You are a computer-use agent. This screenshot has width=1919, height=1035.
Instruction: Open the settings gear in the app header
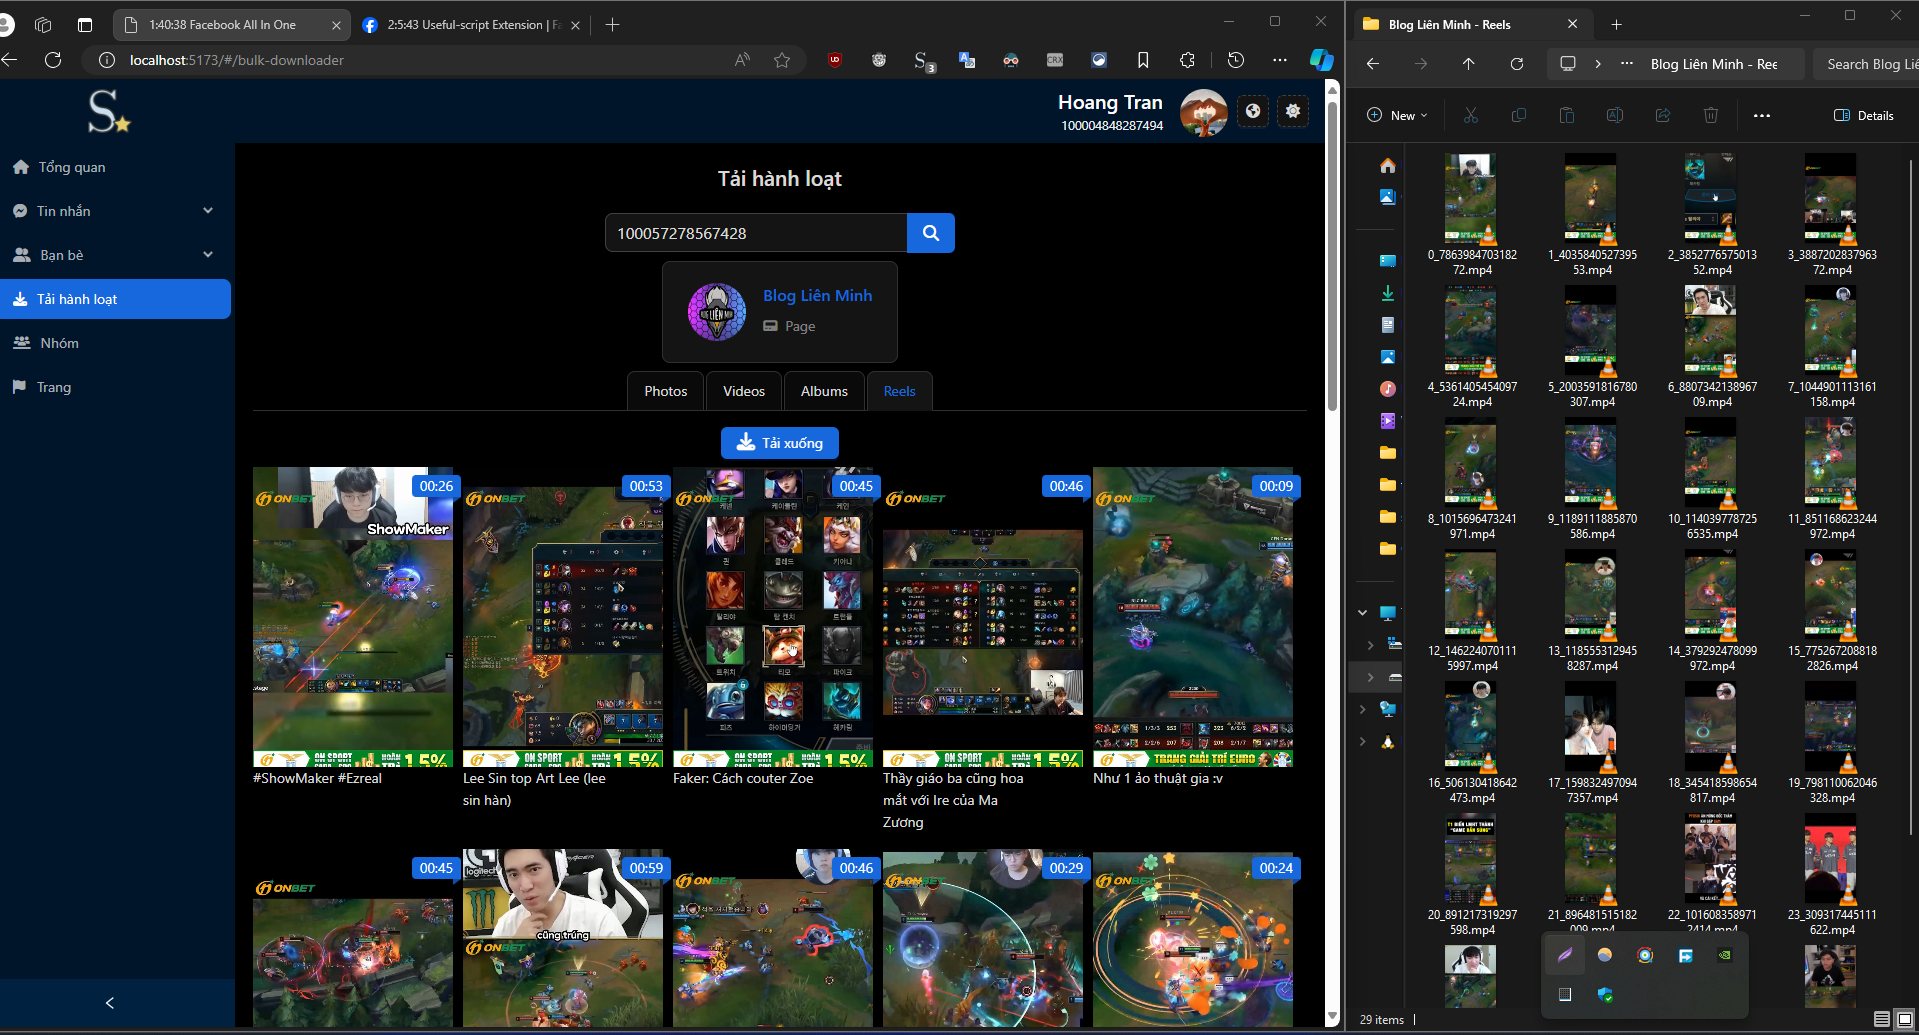1293,111
